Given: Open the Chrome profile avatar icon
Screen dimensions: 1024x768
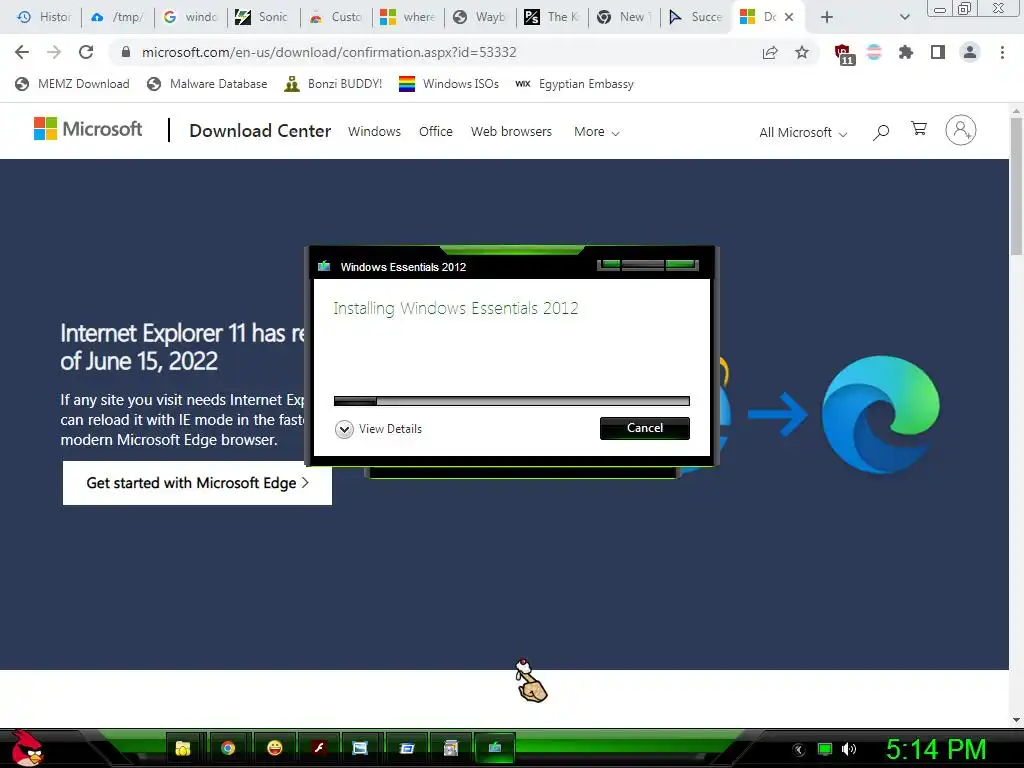Looking at the screenshot, I should click(970, 52).
